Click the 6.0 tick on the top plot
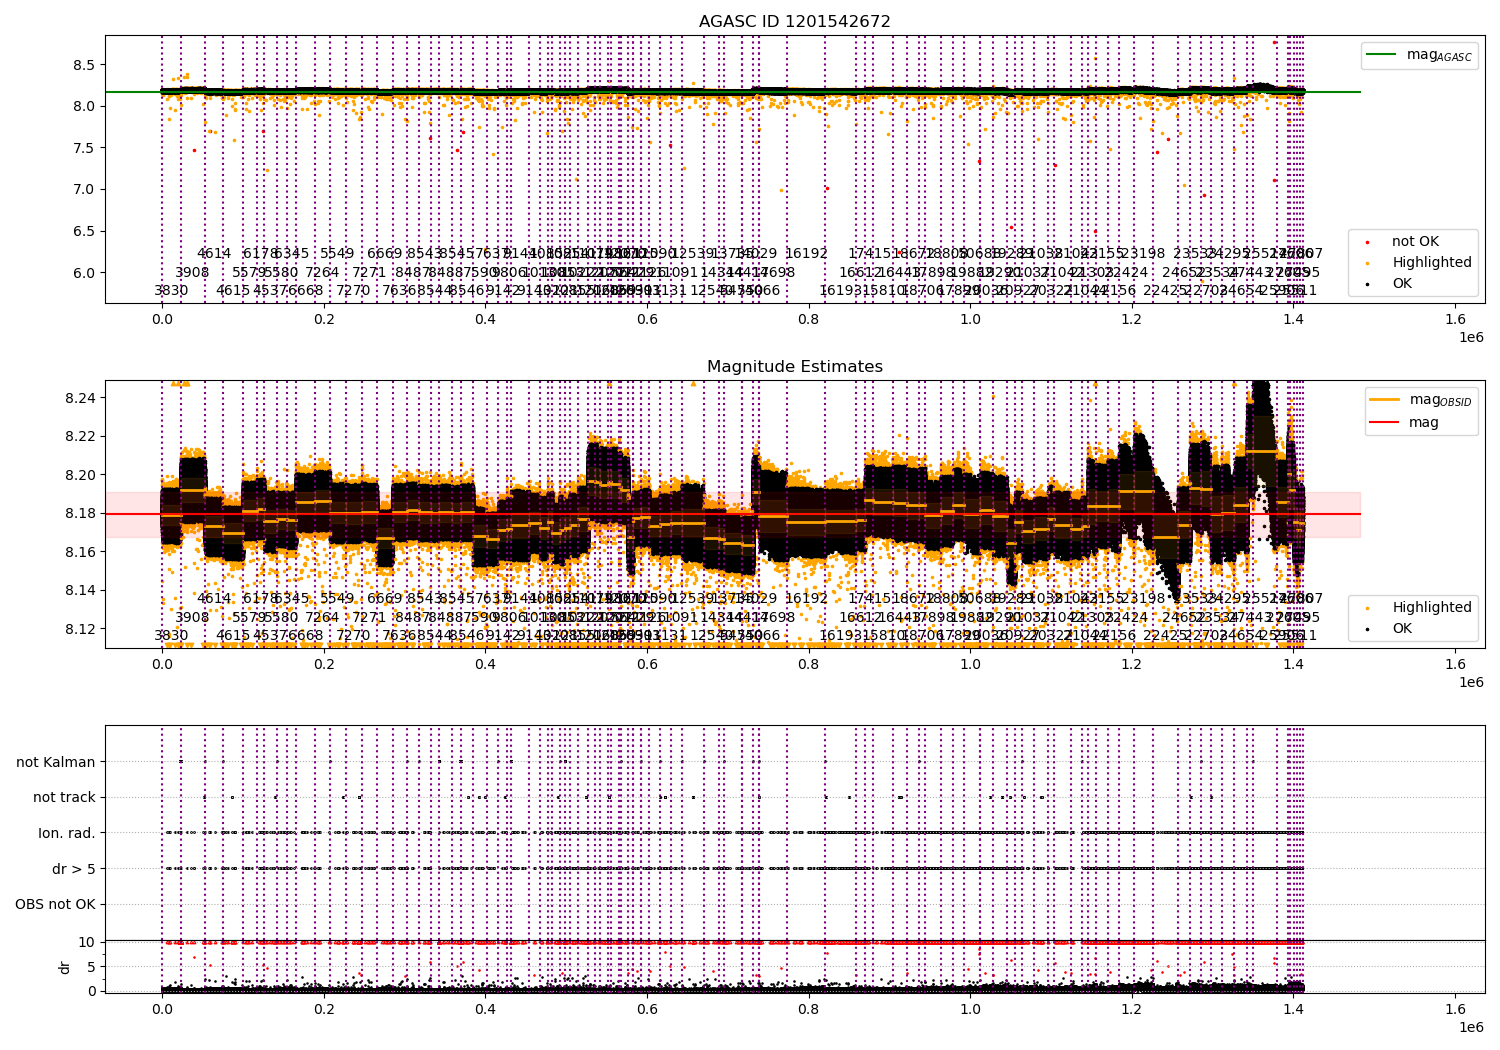Image resolution: width=1500 pixels, height=1050 pixels. tap(85, 273)
